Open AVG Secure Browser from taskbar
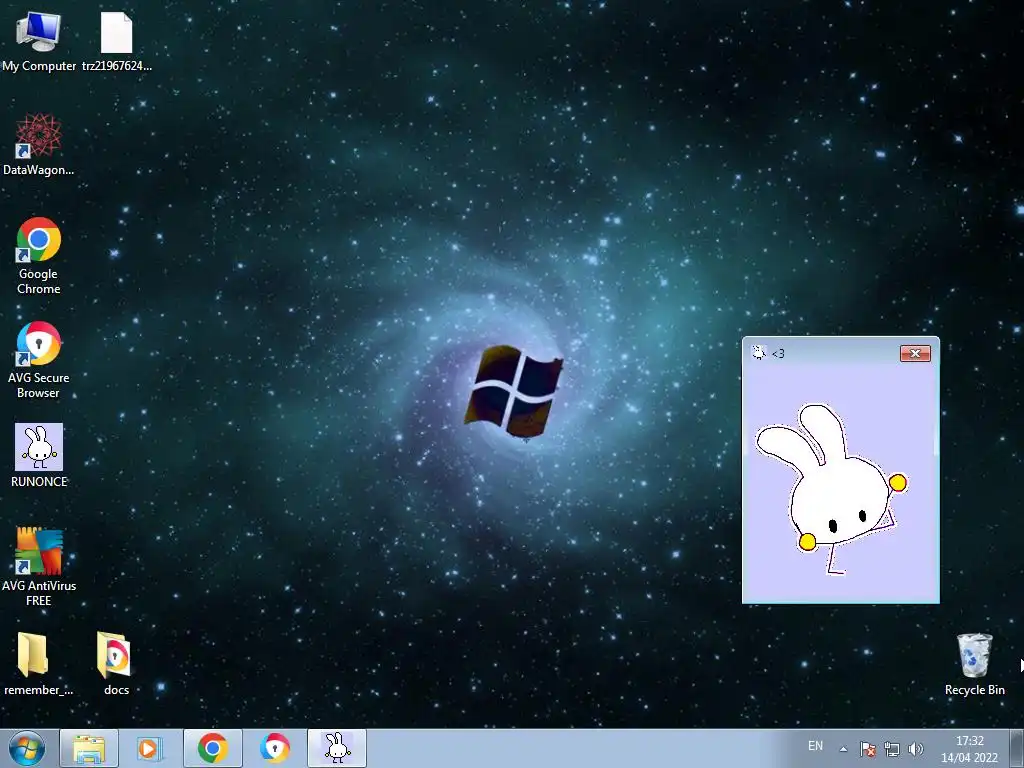Screen dimensions: 1024x768 274,748
